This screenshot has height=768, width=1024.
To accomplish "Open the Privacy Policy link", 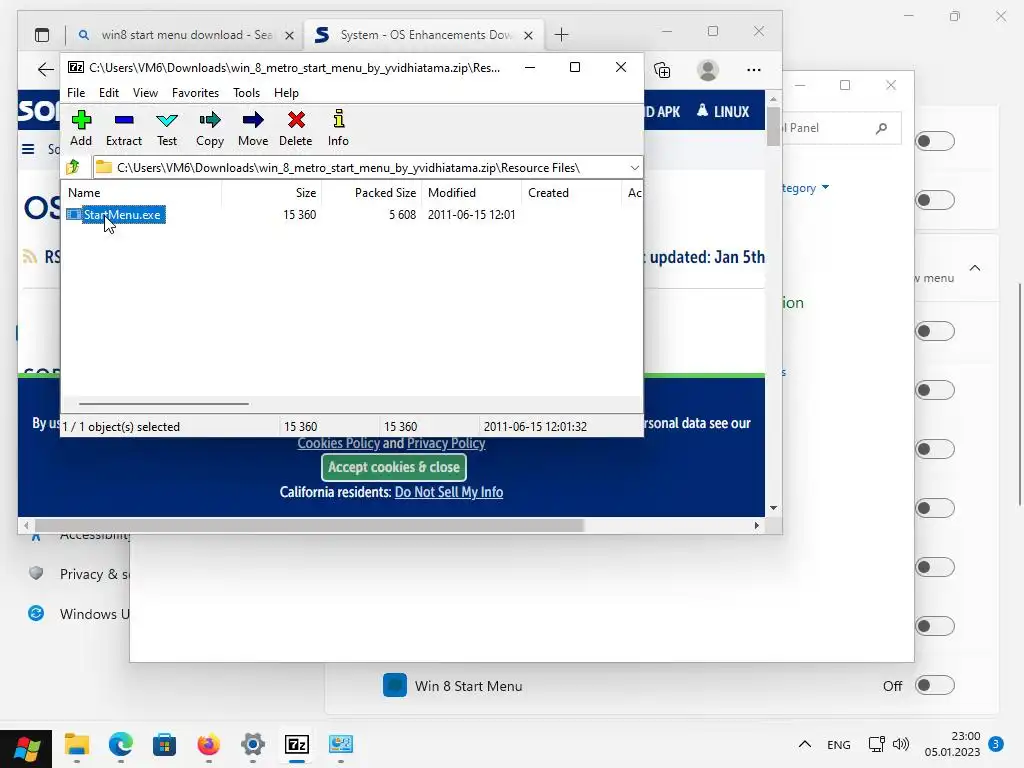I will (446, 443).
